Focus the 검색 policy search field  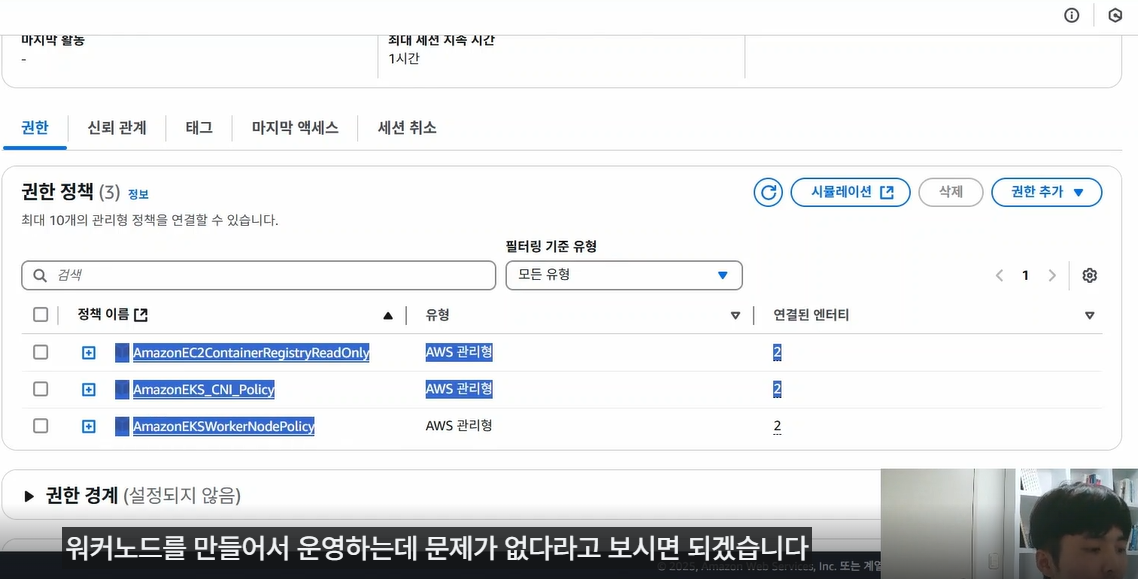pos(258,275)
